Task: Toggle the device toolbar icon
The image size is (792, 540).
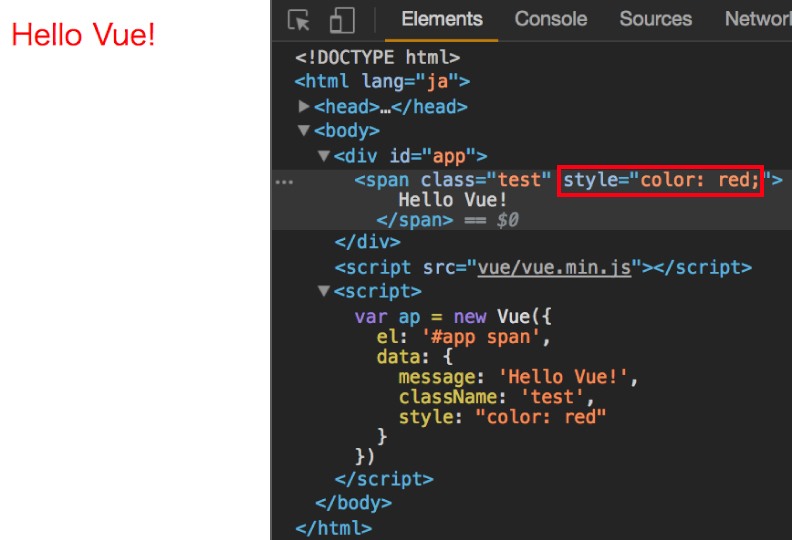Action: (x=342, y=20)
